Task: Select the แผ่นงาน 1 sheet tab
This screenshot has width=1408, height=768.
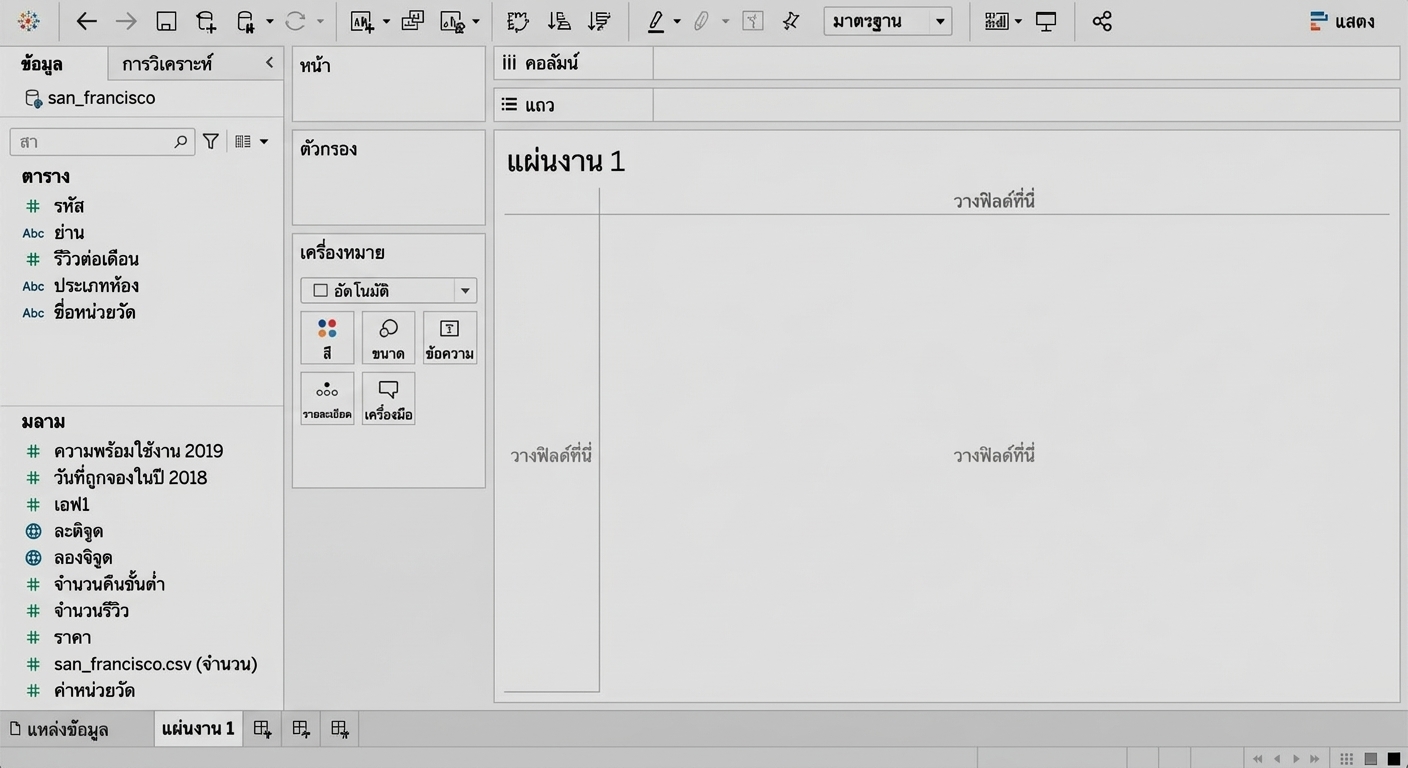Action: (x=198, y=729)
